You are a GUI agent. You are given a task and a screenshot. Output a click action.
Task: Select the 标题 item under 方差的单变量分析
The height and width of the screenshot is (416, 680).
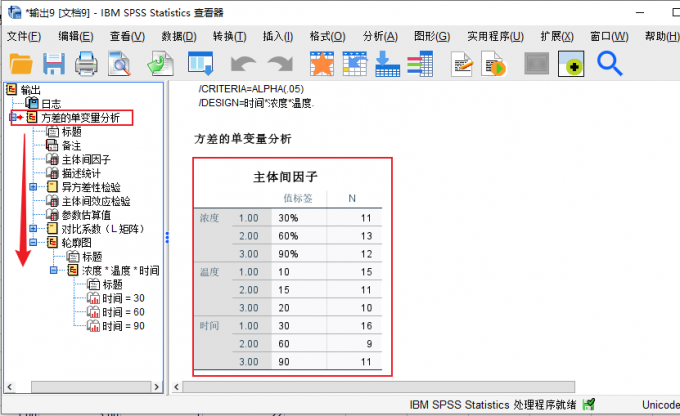[71, 131]
